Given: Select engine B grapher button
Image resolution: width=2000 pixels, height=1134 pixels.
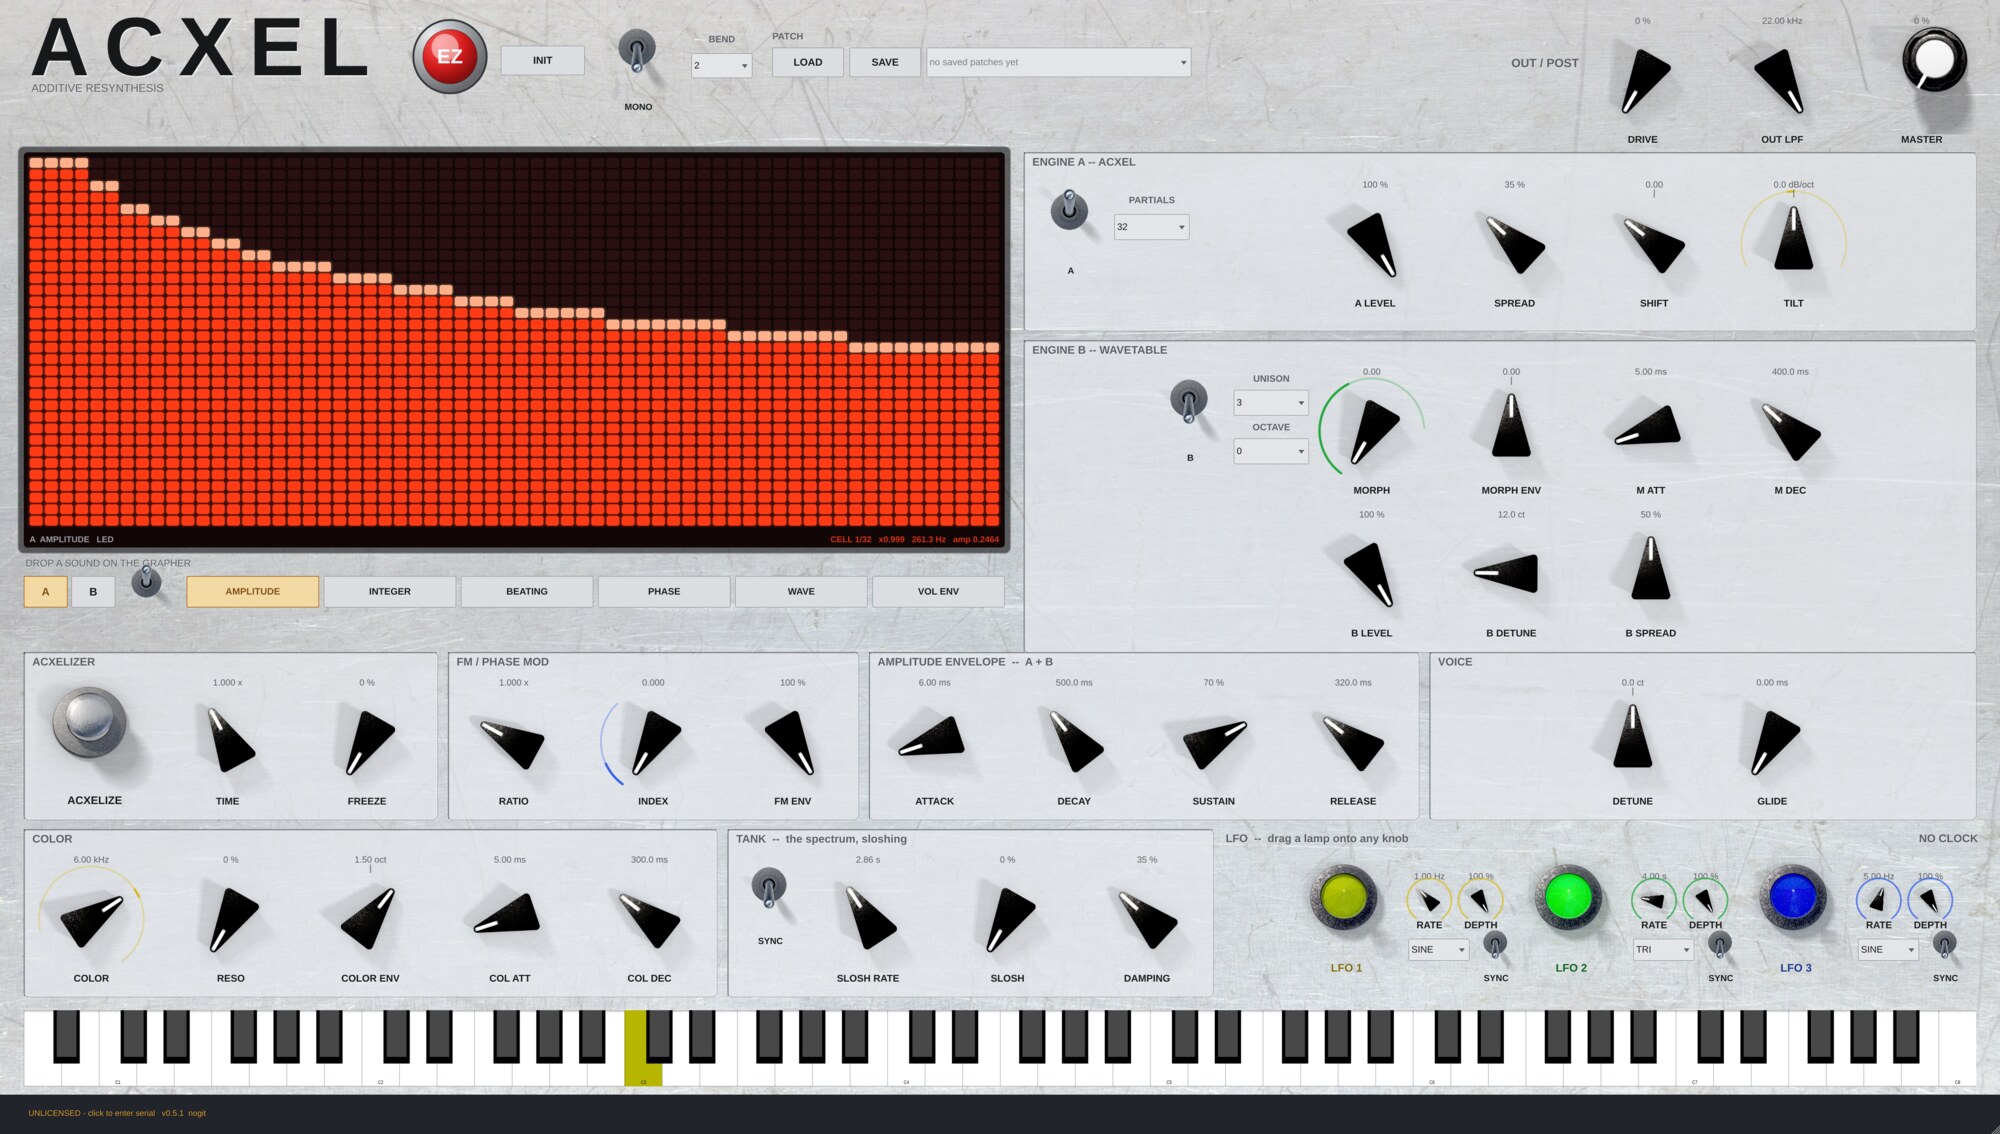Looking at the screenshot, I should coord(93,592).
